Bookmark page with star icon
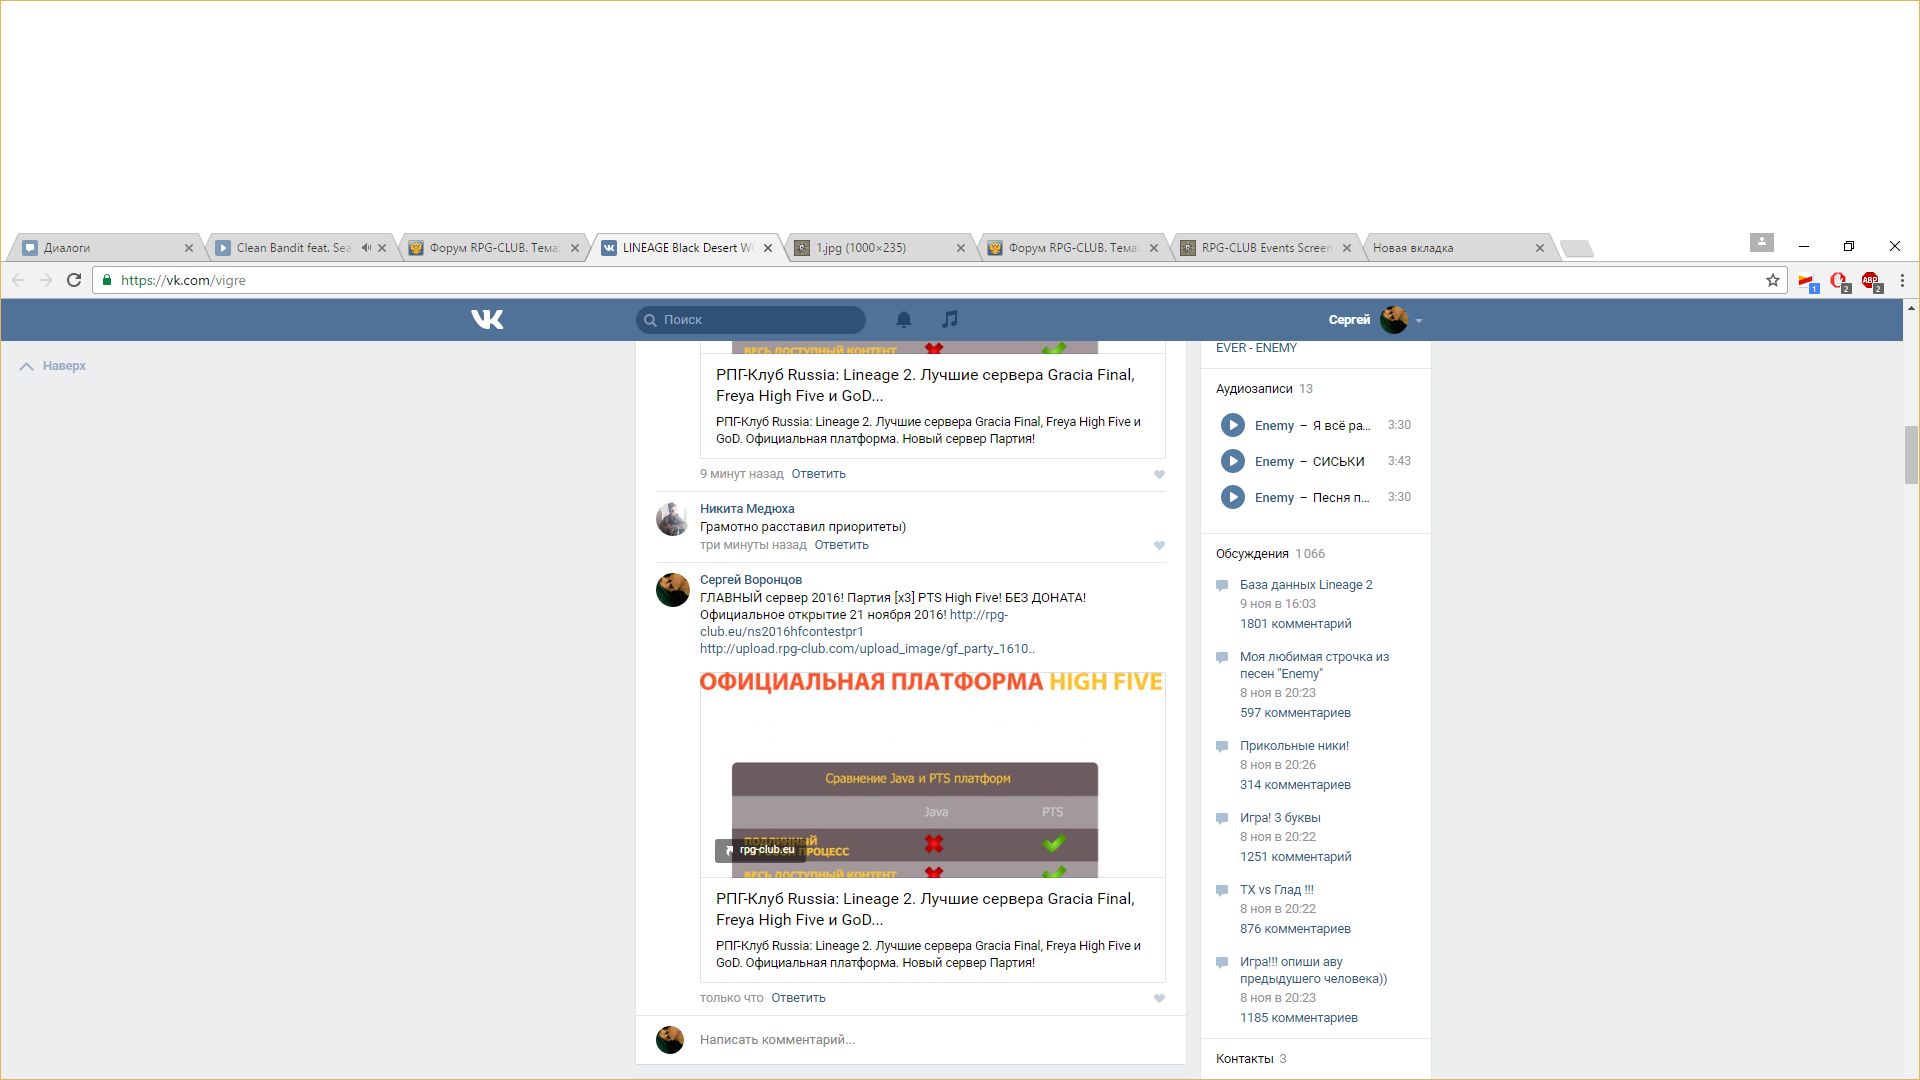The width and height of the screenshot is (1920, 1080). (x=1772, y=280)
